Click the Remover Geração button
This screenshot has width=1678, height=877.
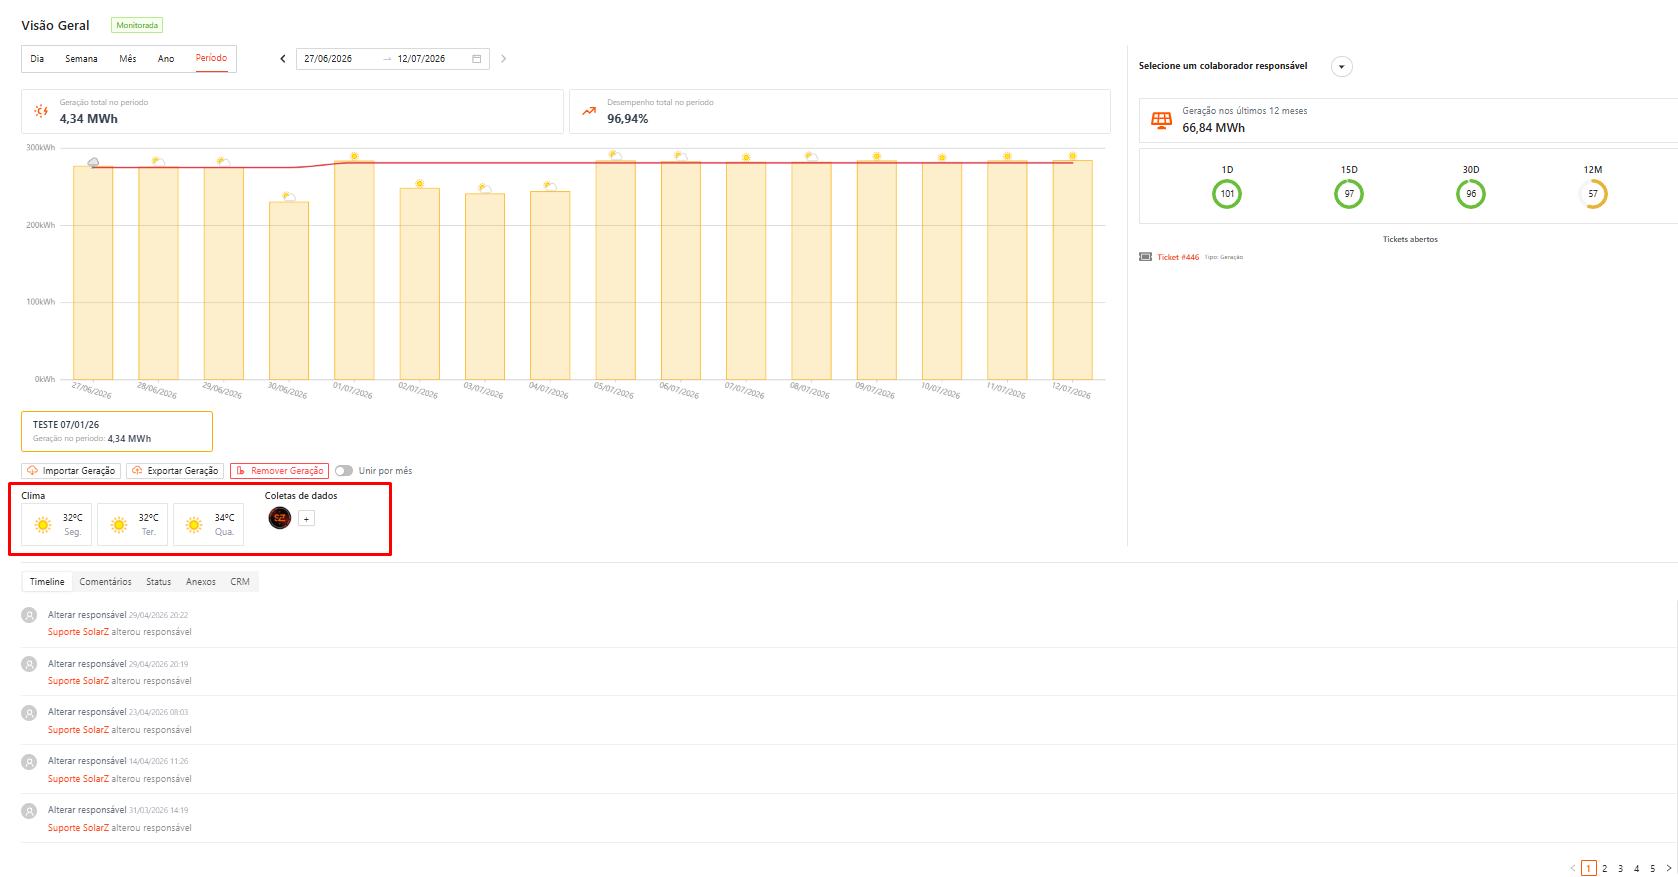point(279,471)
